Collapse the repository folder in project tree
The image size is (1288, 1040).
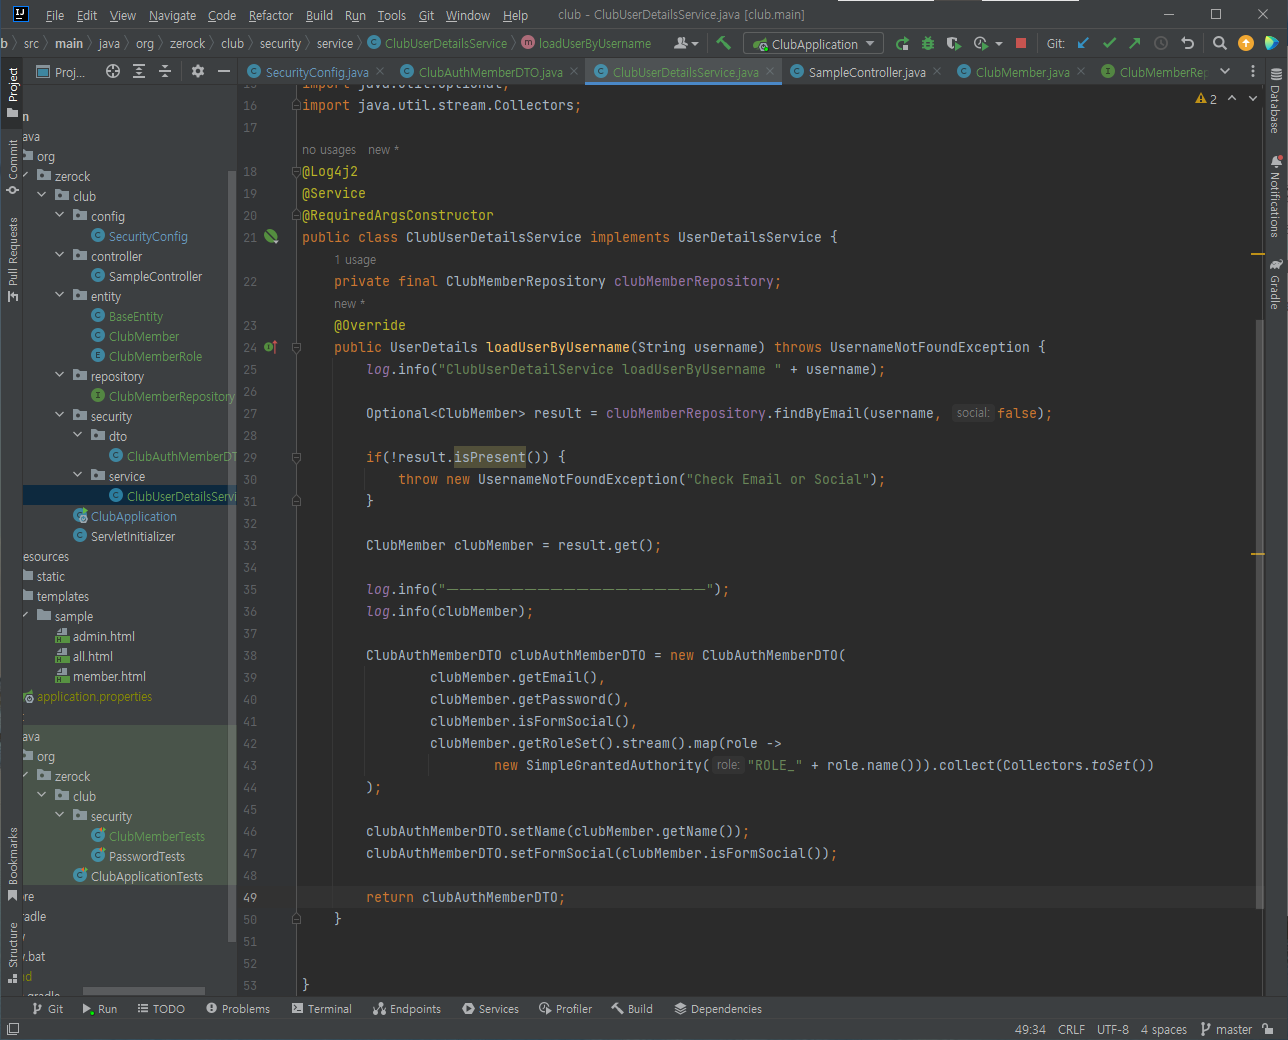pos(60,376)
